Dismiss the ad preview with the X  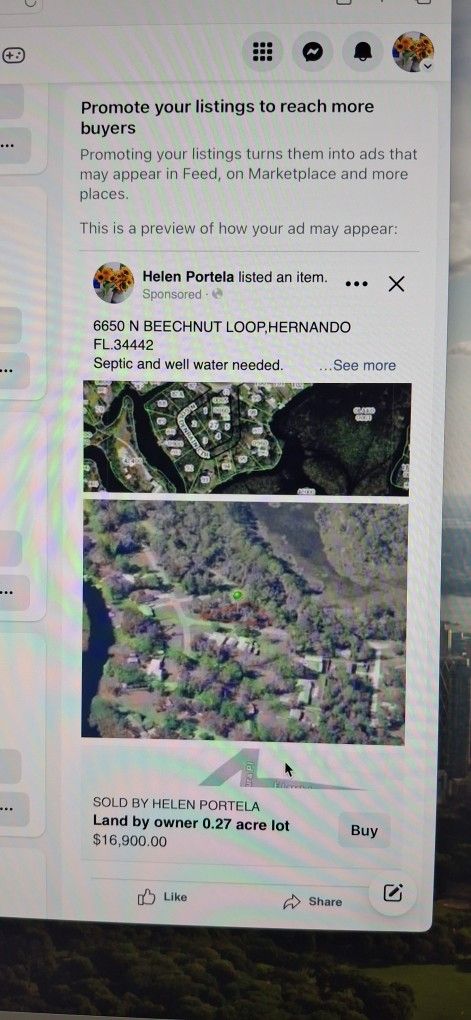click(396, 284)
